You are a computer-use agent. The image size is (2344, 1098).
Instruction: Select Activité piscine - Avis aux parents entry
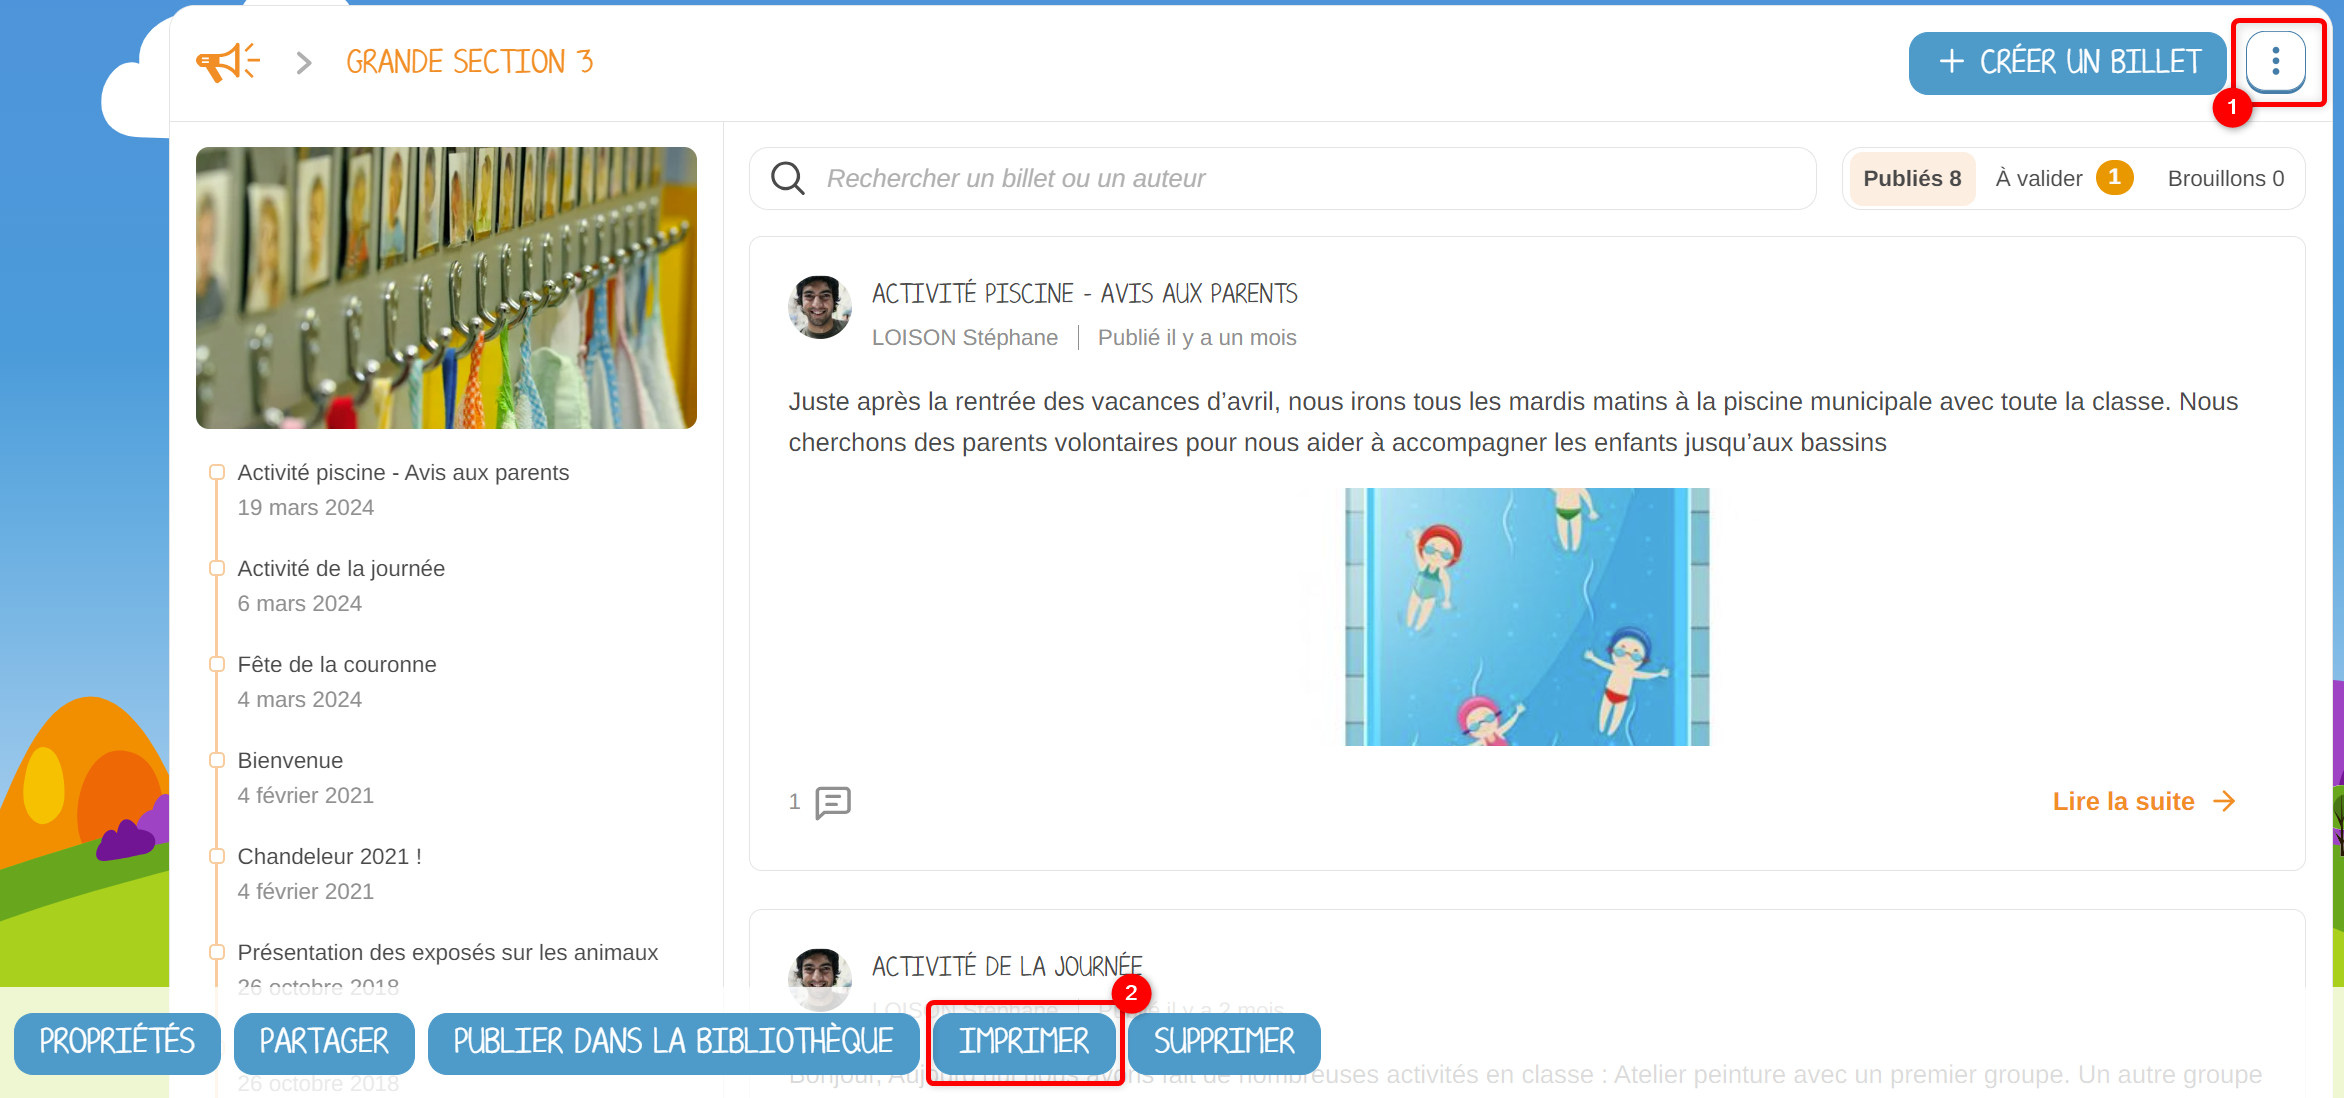point(403,473)
